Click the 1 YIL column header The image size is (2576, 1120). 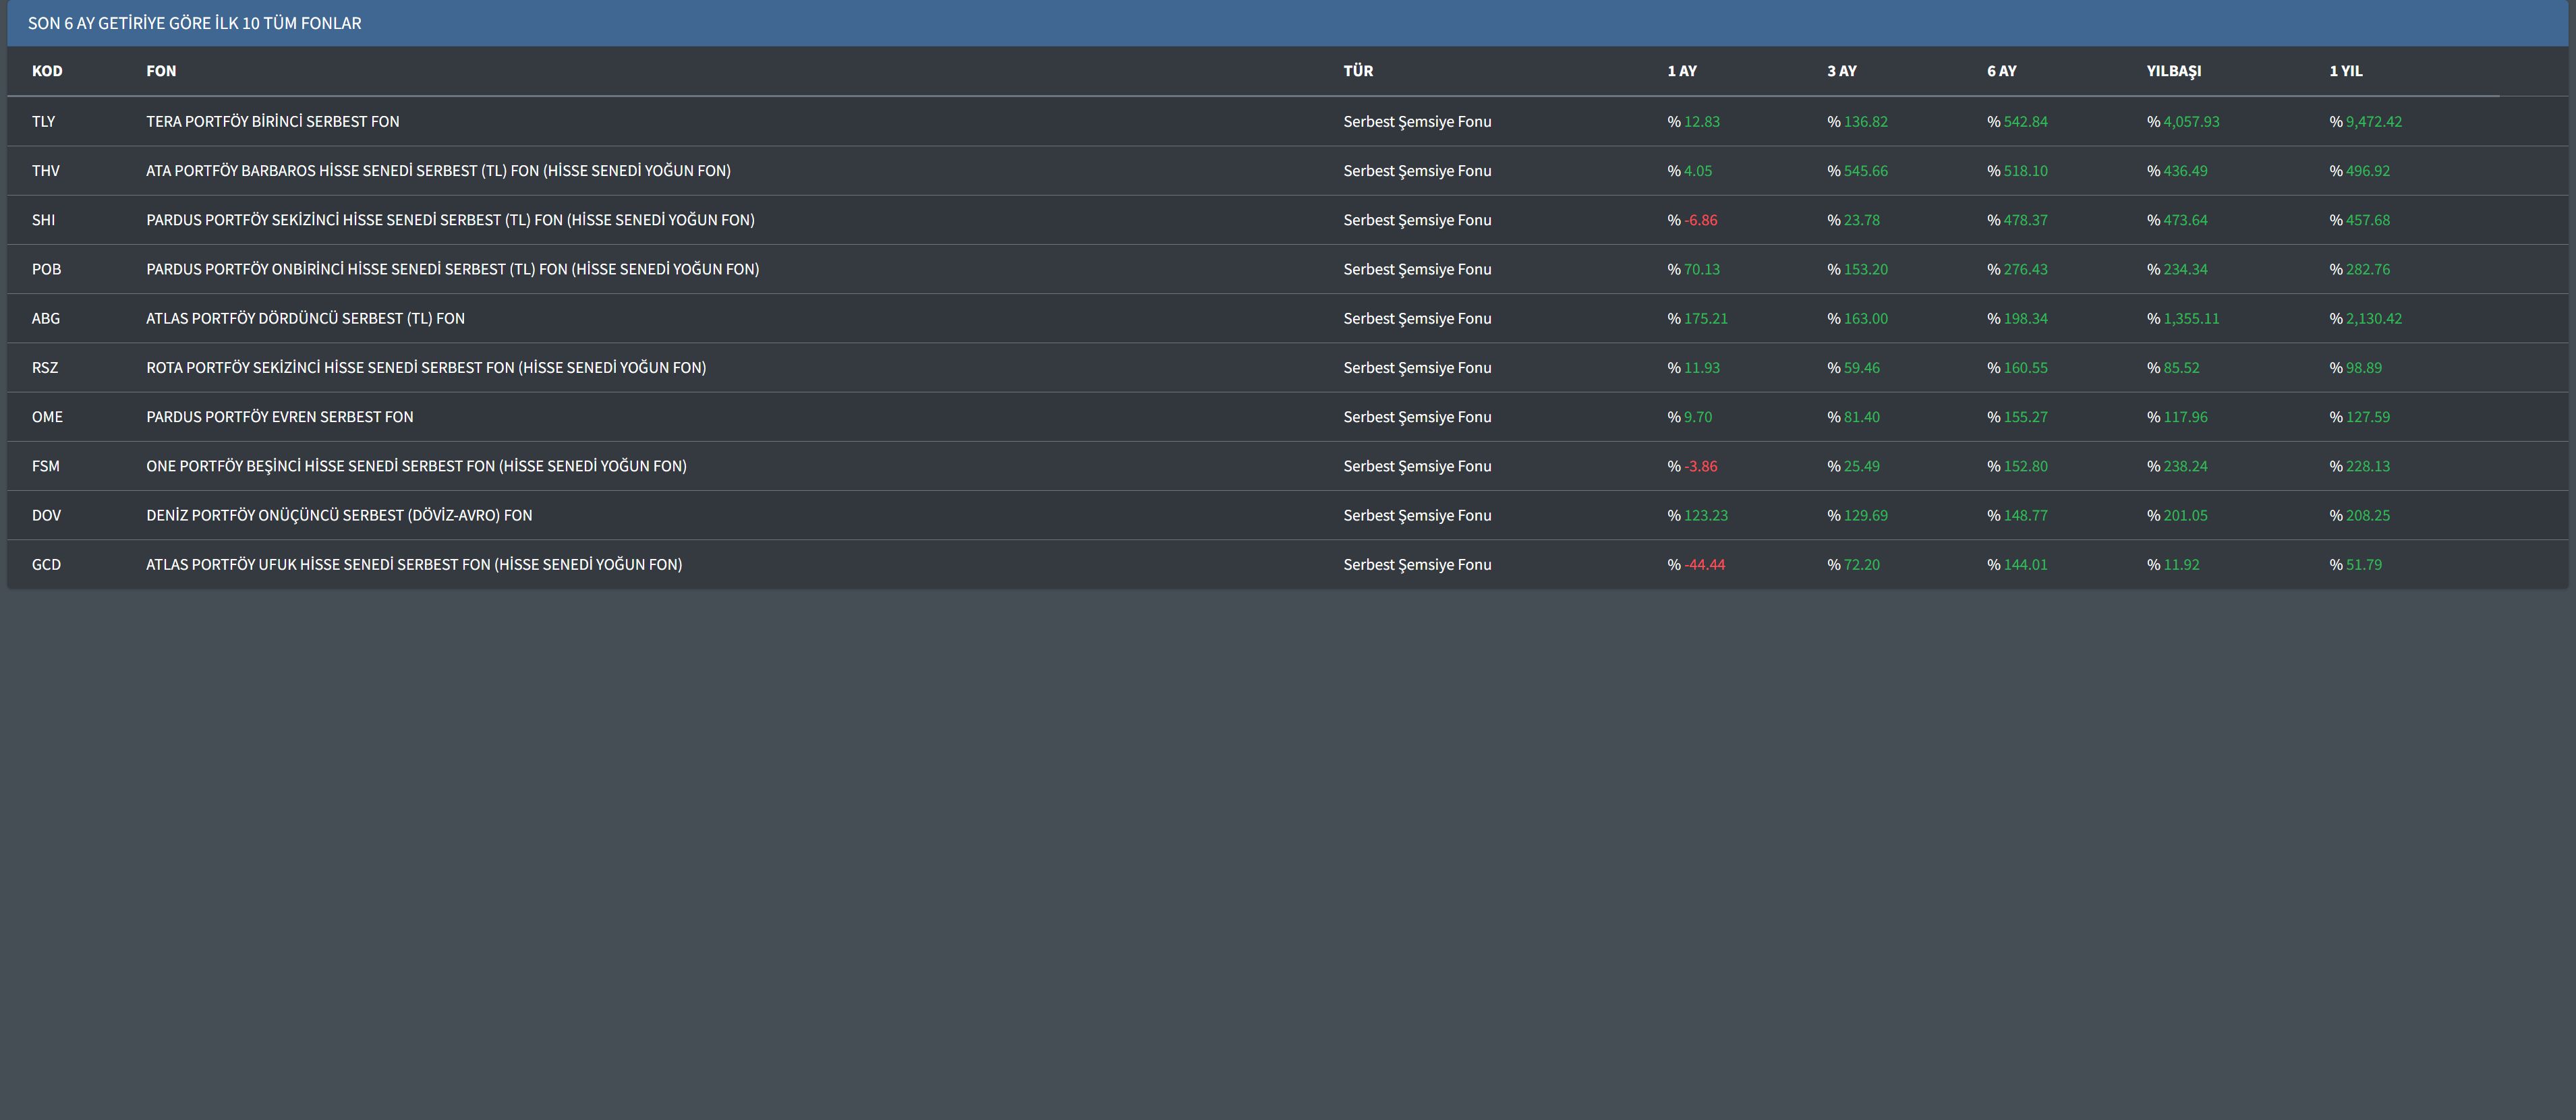click(2346, 71)
